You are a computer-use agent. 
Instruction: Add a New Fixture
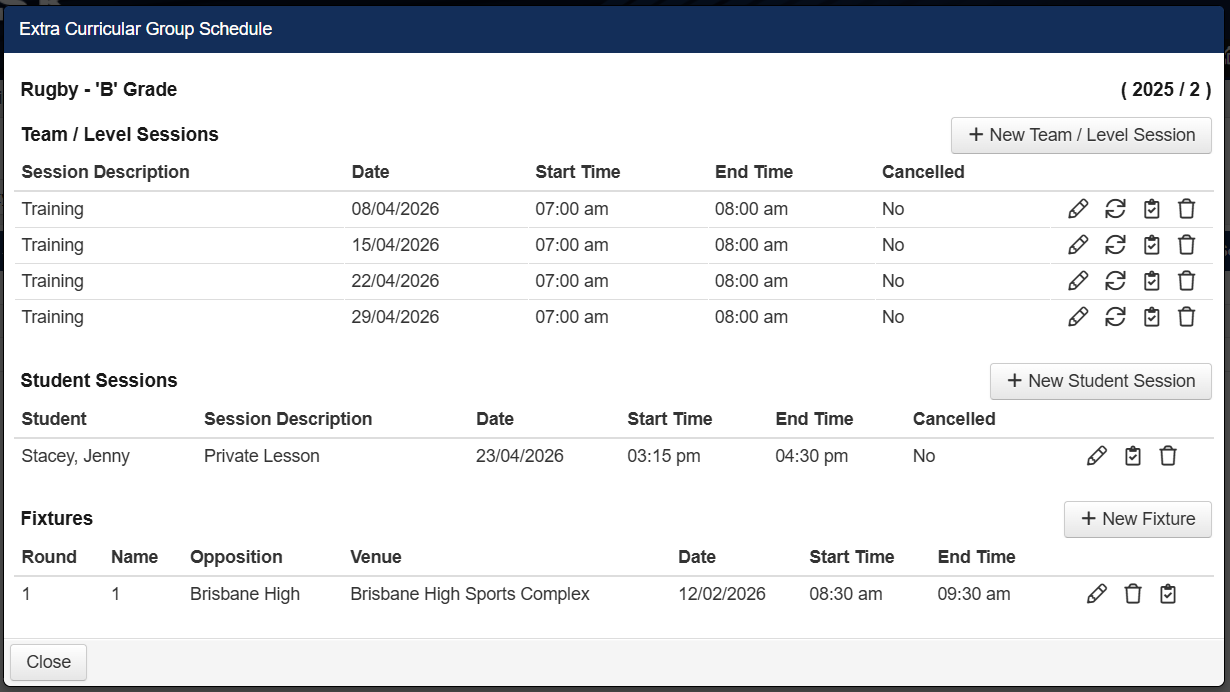click(x=1137, y=519)
